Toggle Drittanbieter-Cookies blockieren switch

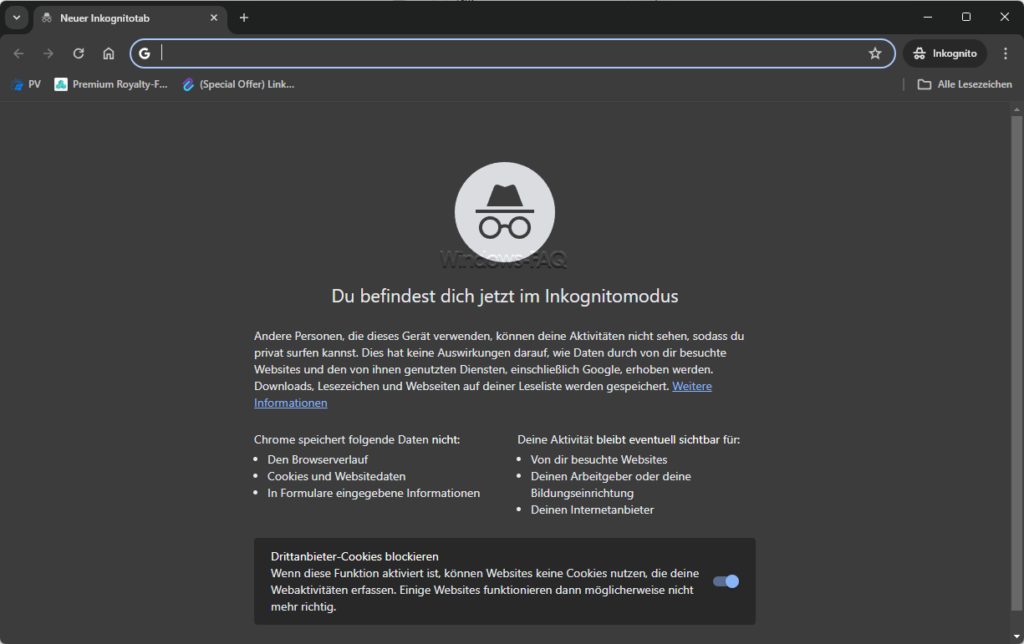726,581
